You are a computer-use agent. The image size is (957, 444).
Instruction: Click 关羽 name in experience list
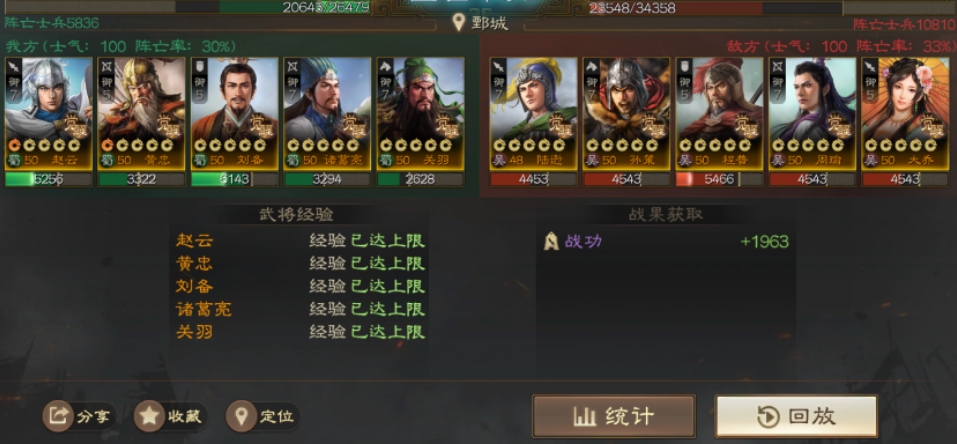click(x=194, y=332)
